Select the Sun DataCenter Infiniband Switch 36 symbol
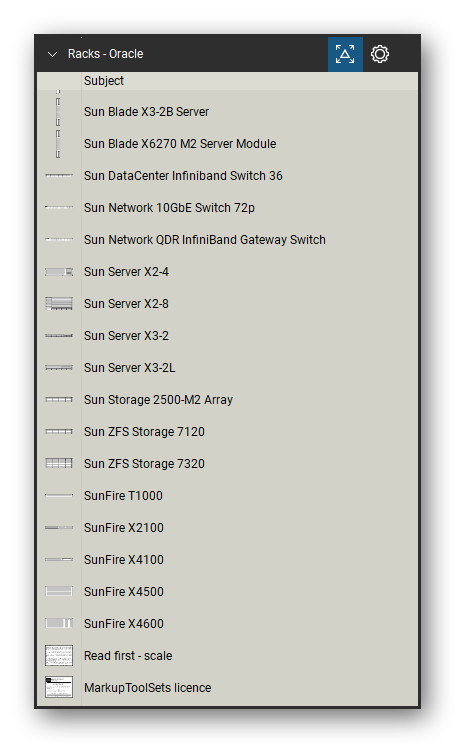The image size is (455, 743). (x=59, y=176)
